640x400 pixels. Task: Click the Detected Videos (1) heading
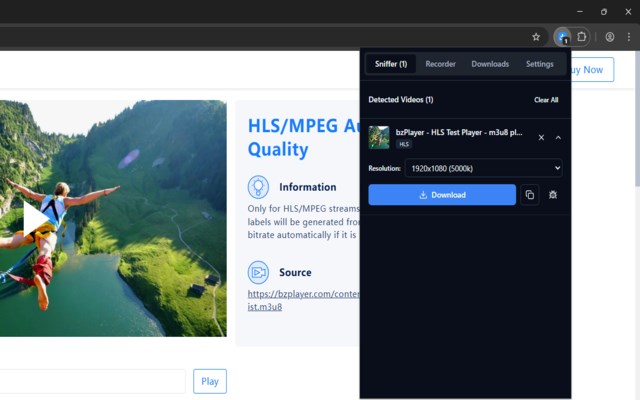[x=401, y=100]
